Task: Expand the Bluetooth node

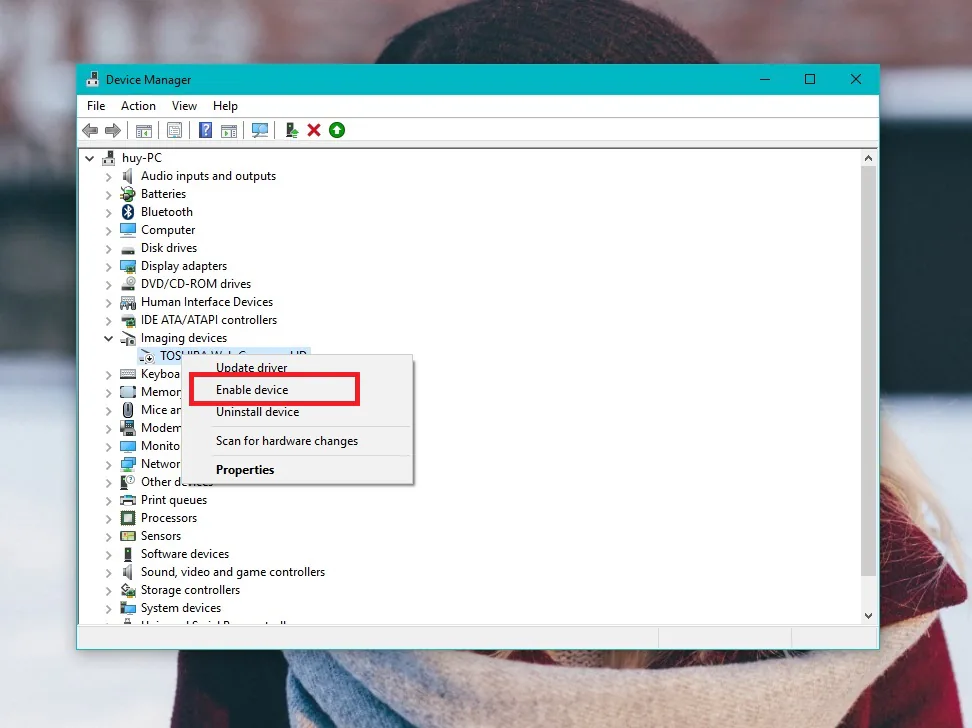Action: (108, 213)
